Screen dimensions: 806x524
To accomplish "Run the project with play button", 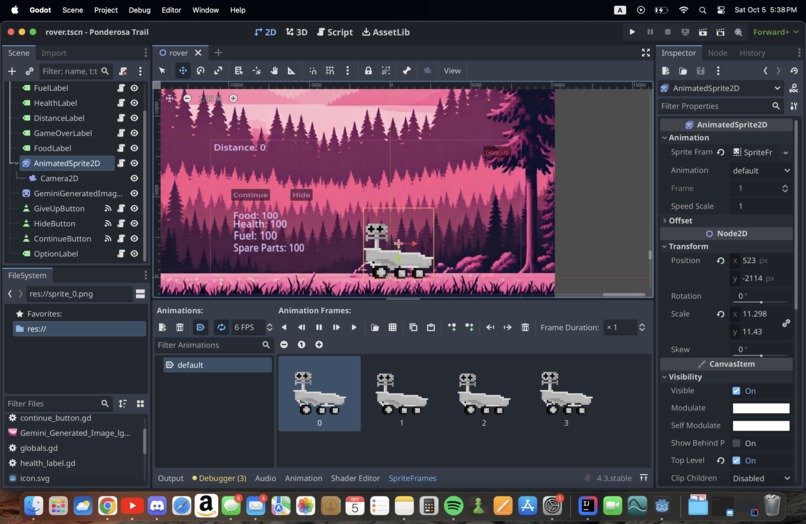I will 632,32.
